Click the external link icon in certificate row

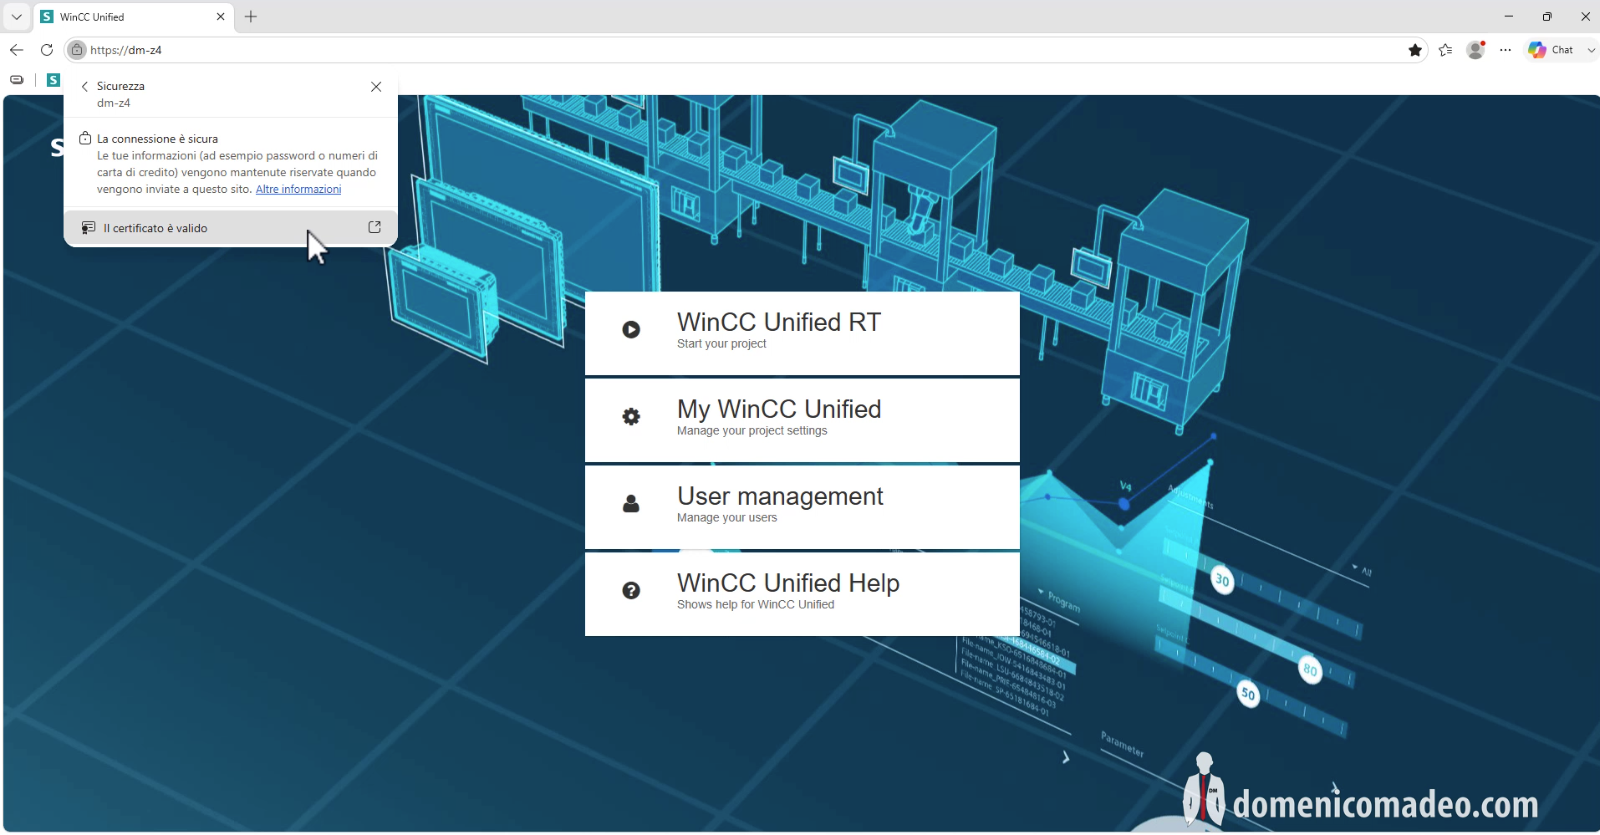pyautogui.click(x=375, y=227)
